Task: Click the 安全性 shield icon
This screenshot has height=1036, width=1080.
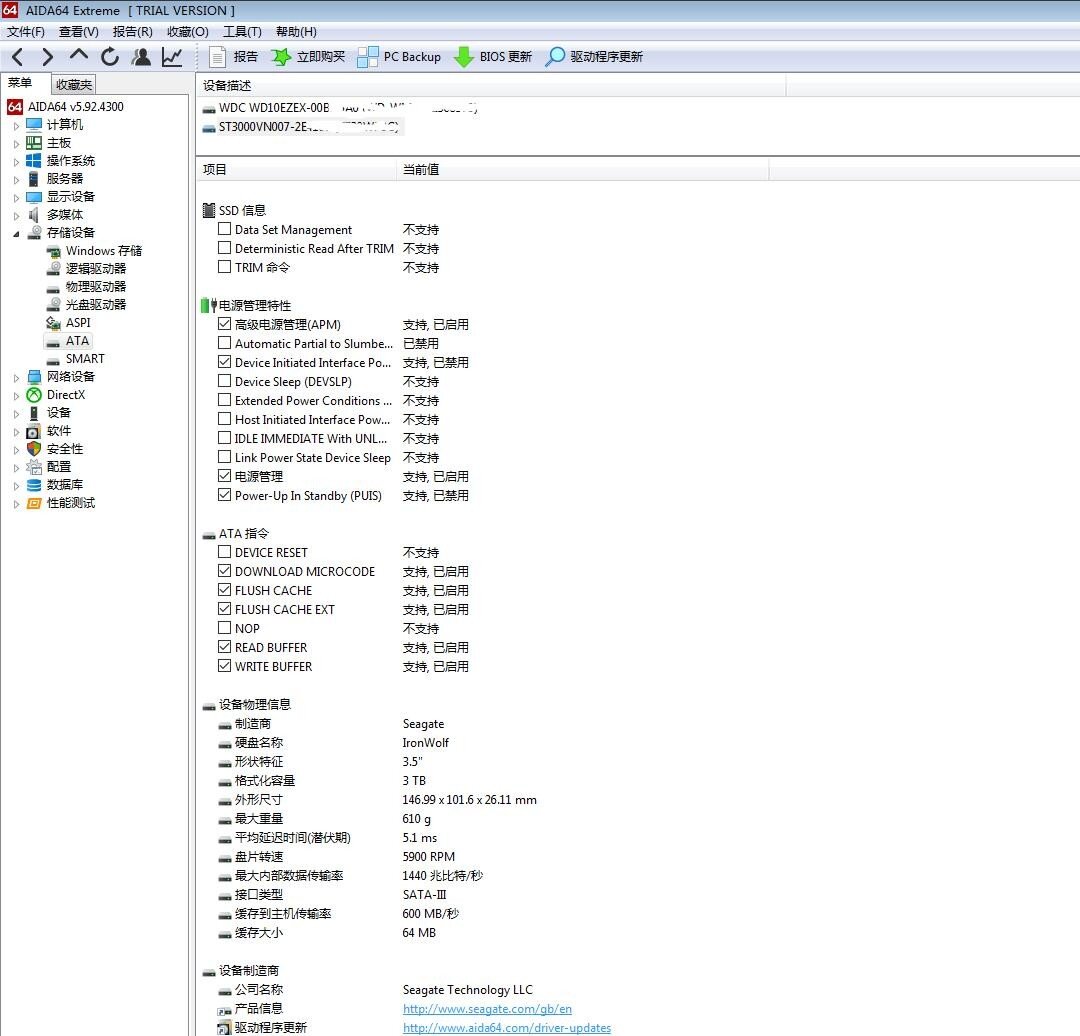Action: (34, 448)
